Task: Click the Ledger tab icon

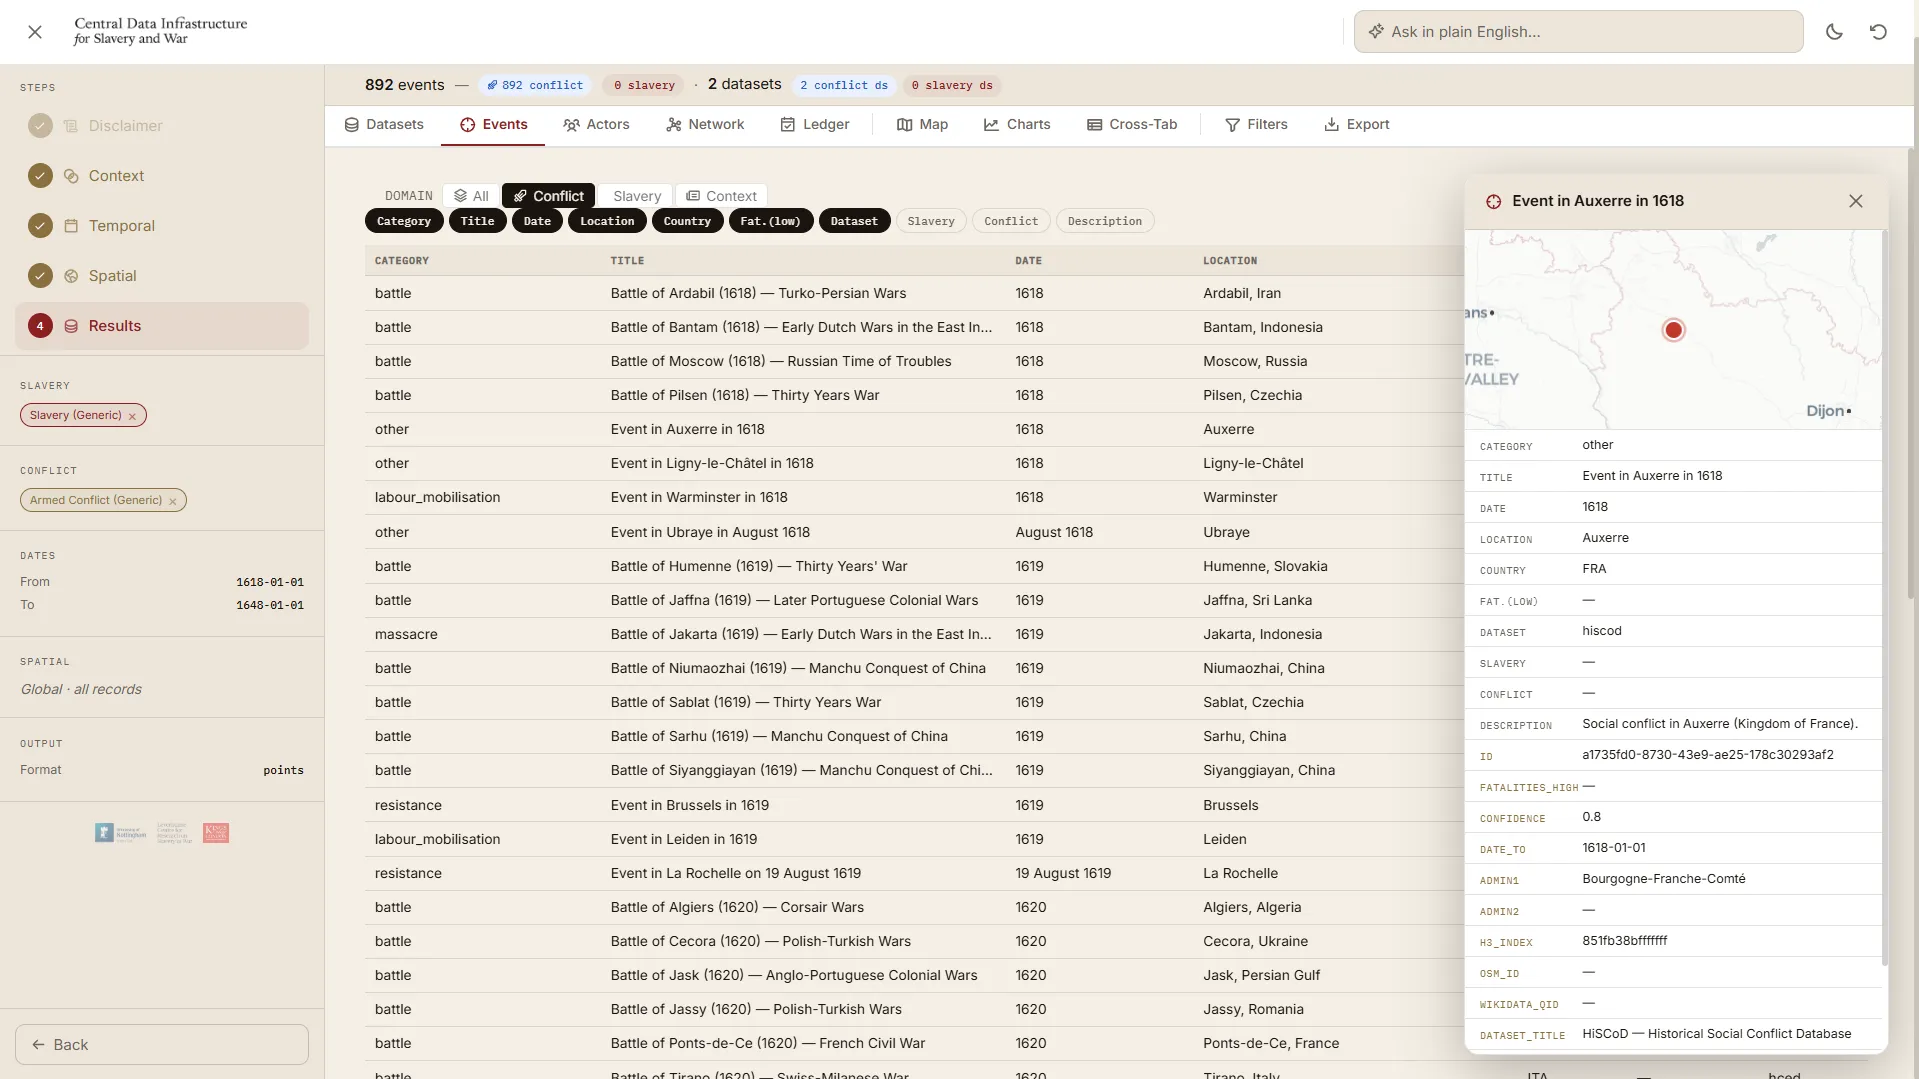Action: click(788, 125)
